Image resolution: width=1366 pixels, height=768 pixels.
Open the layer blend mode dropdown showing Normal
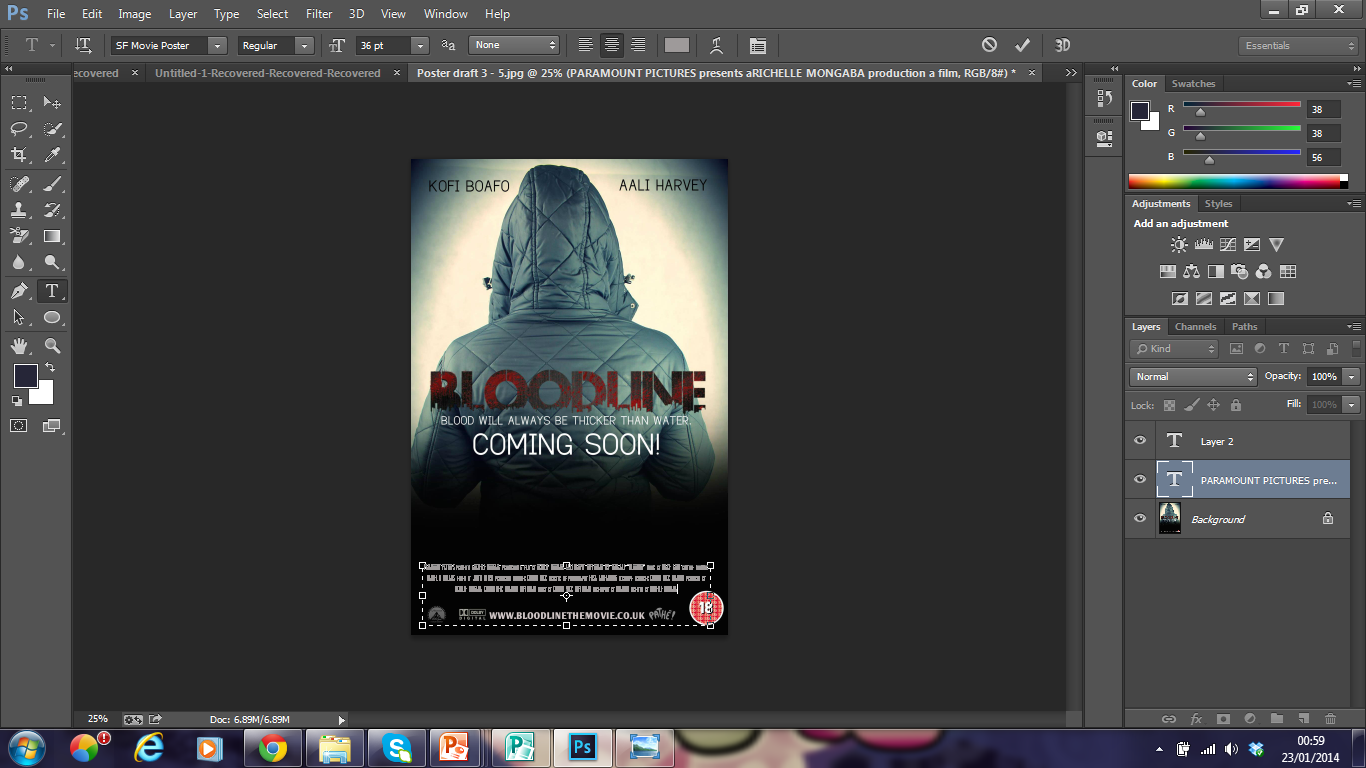(x=1193, y=376)
